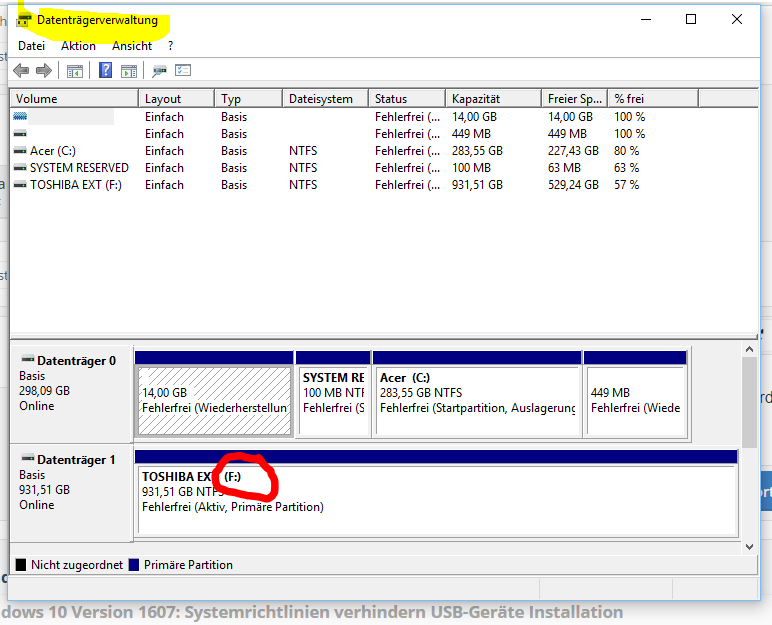Click the Datenträgerverwaltung title bar app icon

[x=24, y=21]
